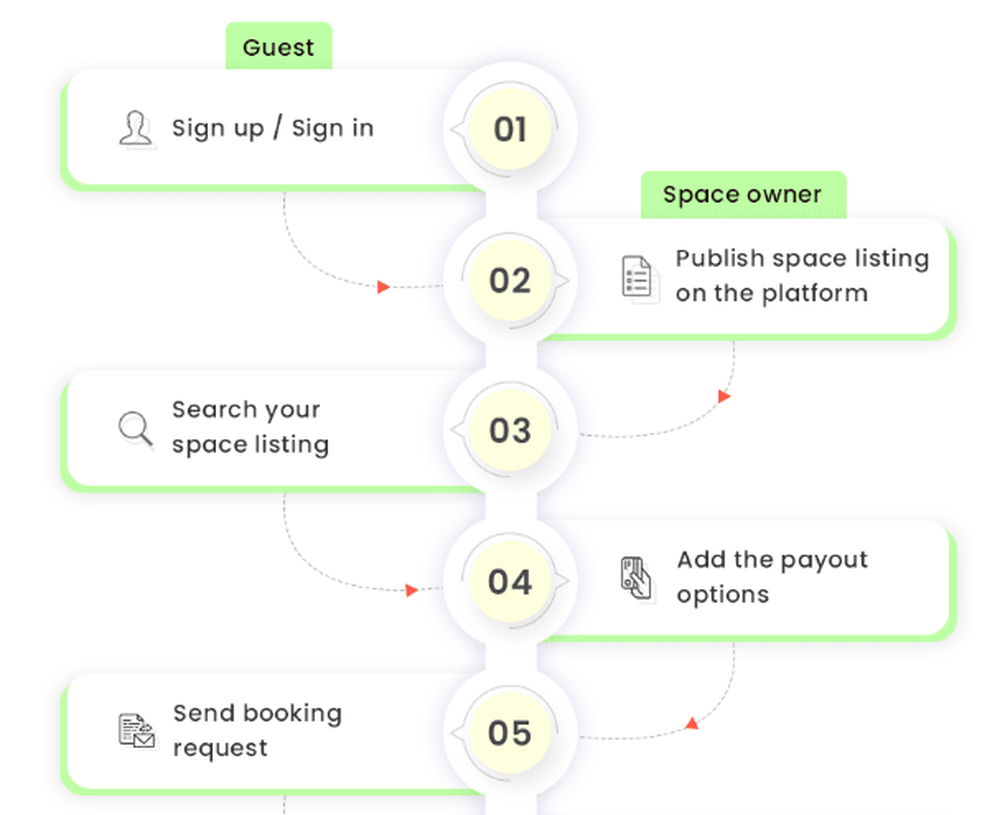Open the Add the payout options card
1000x815 pixels.
771,577
